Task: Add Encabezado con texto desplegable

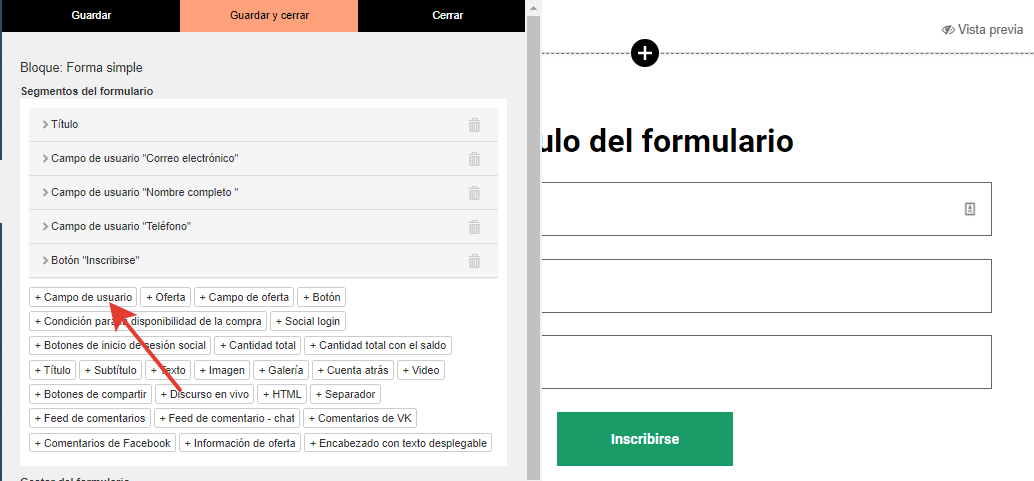Action: pos(398,443)
